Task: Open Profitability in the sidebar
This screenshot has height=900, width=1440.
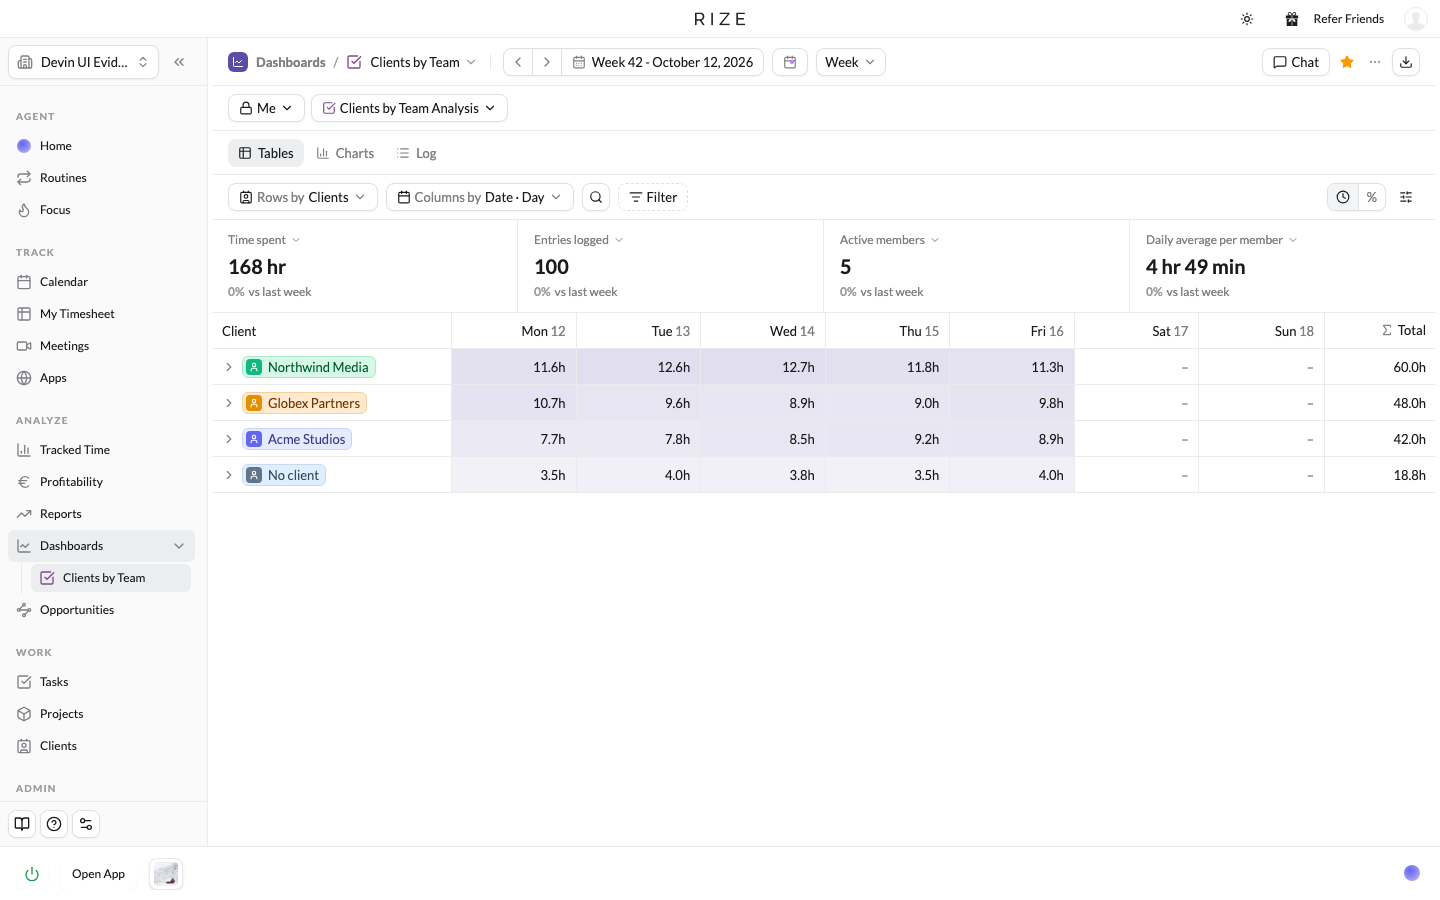Action: point(102,482)
